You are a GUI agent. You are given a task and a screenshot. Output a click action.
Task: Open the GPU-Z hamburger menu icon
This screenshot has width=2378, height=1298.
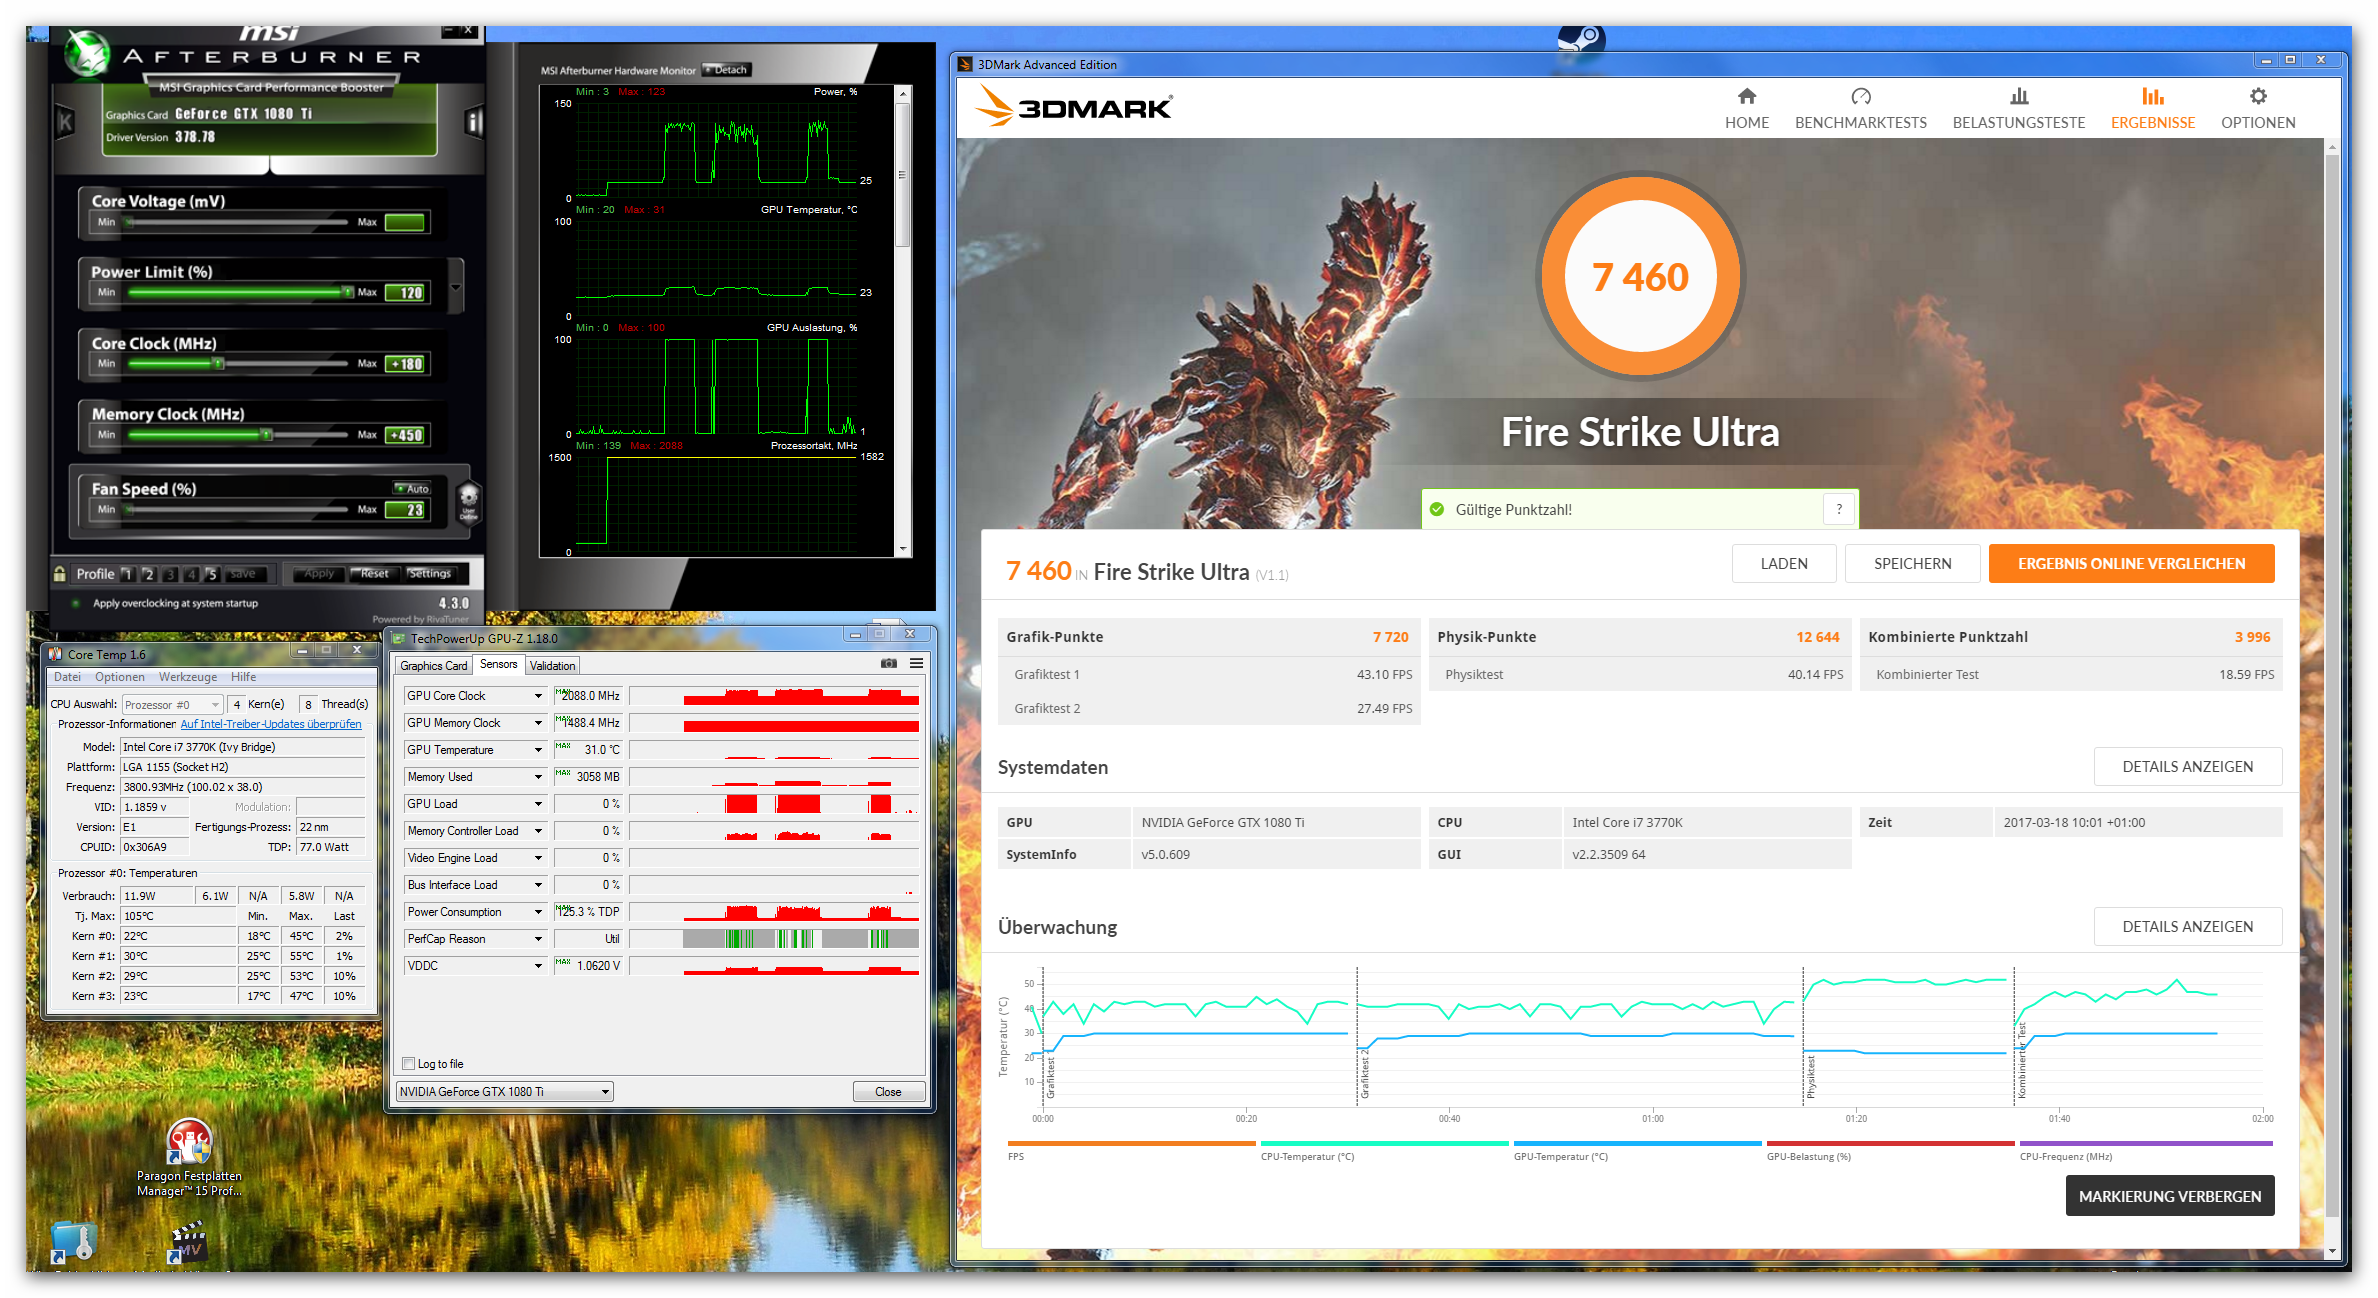click(x=916, y=664)
